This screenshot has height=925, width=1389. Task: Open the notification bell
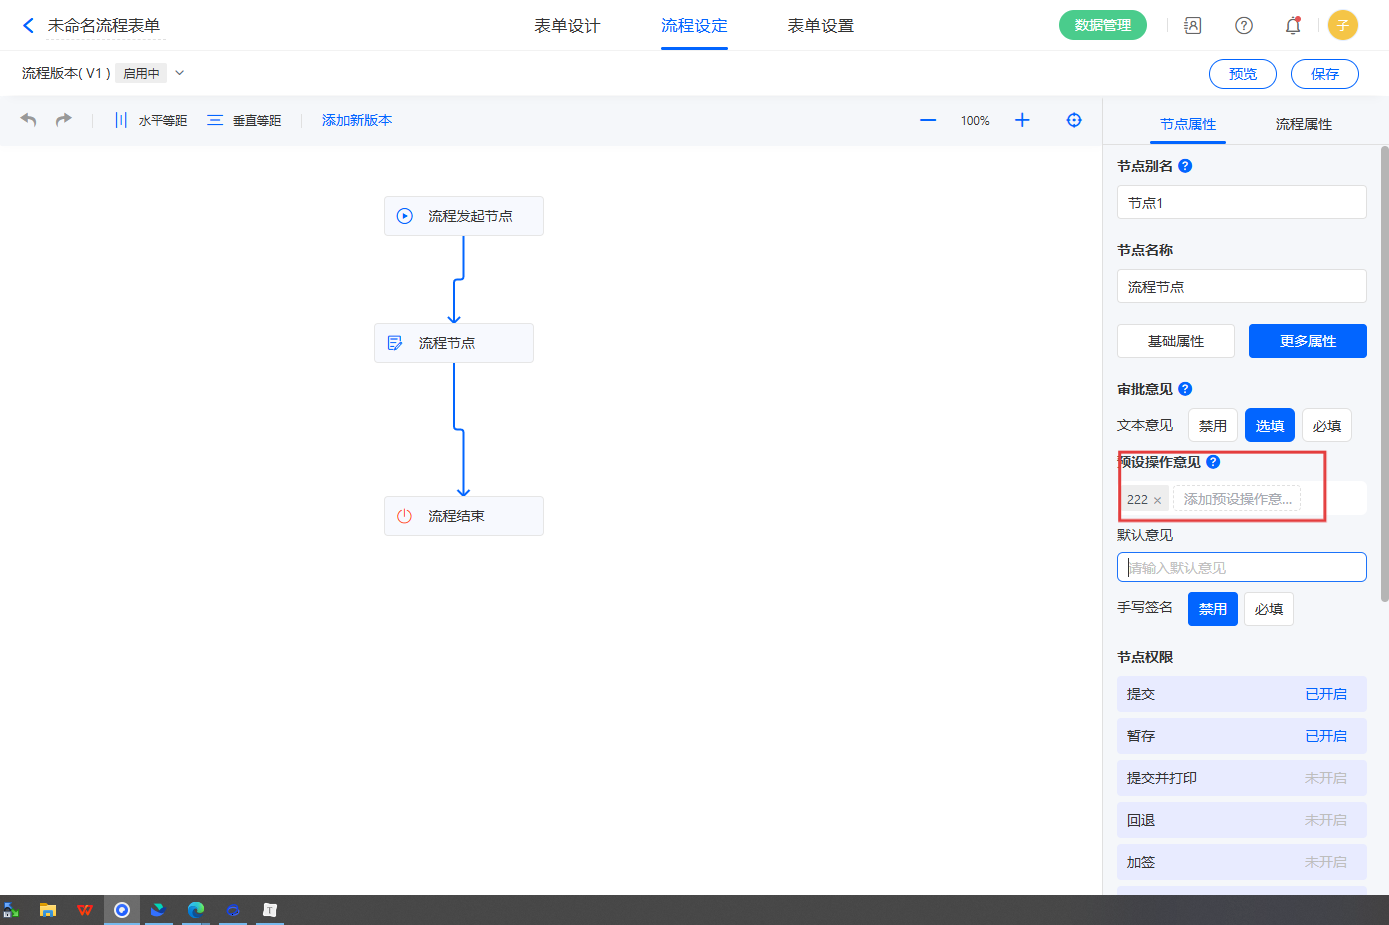(x=1293, y=26)
